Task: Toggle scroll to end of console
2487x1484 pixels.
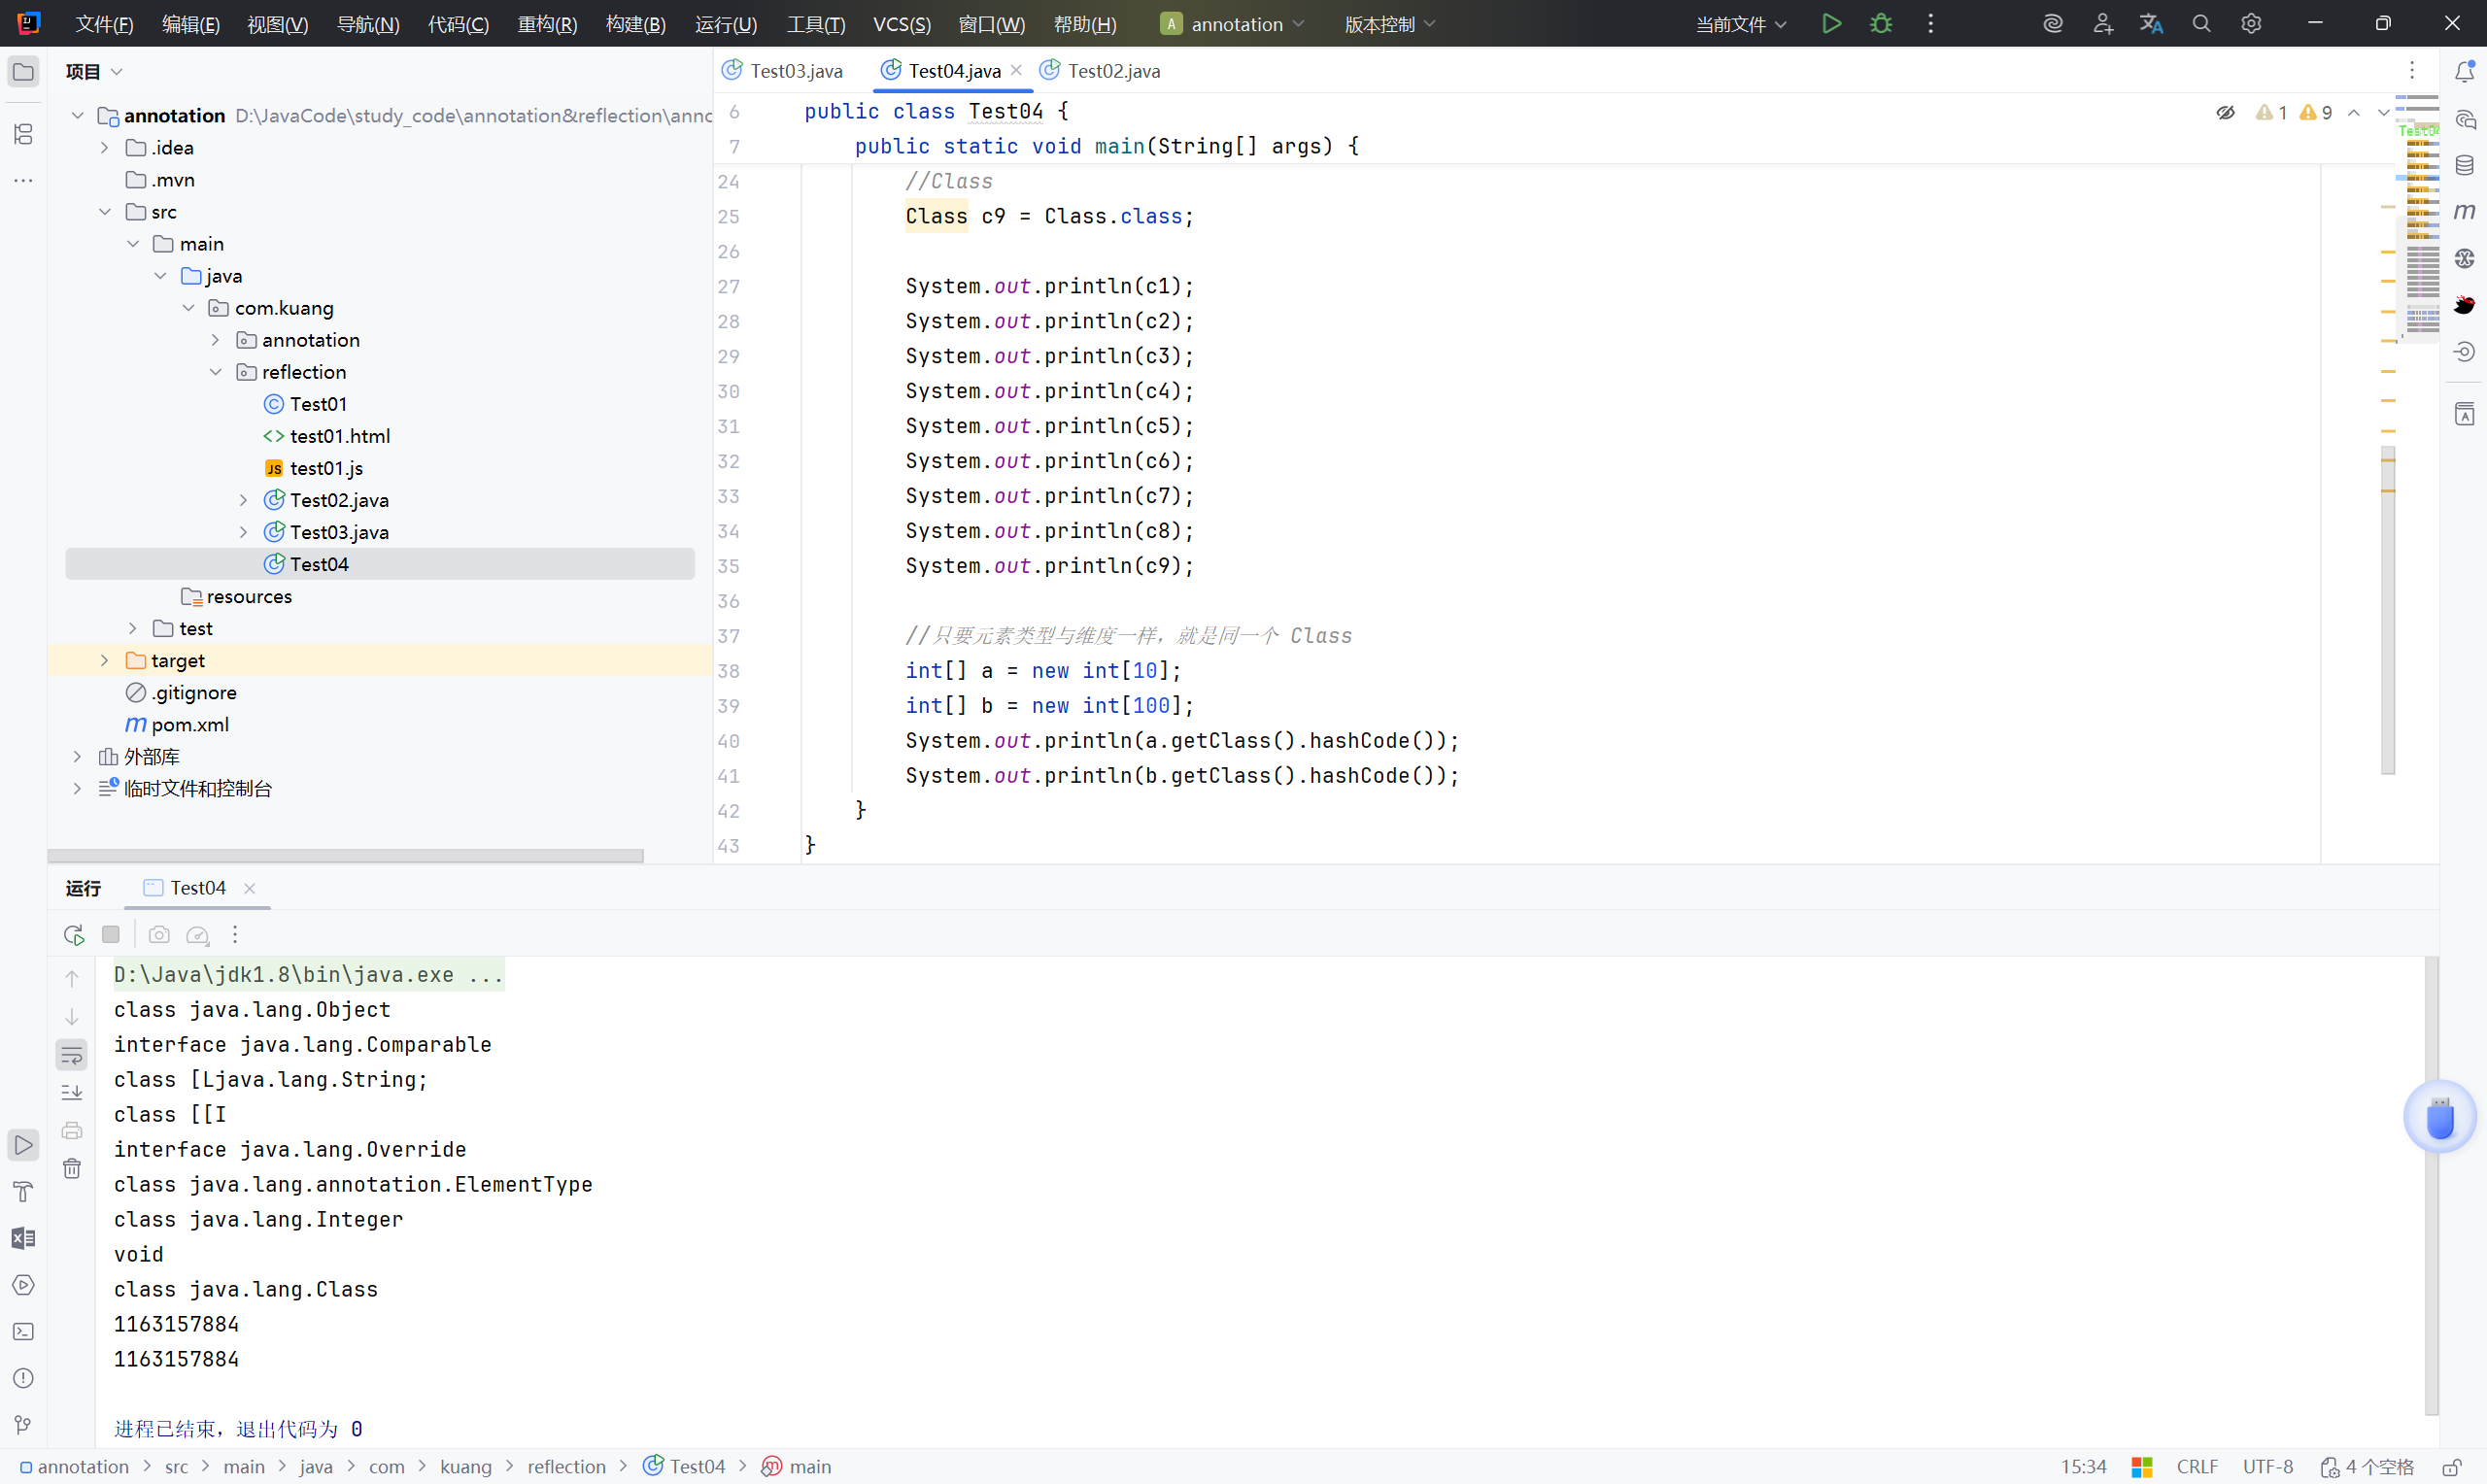Action: point(72,1092)
